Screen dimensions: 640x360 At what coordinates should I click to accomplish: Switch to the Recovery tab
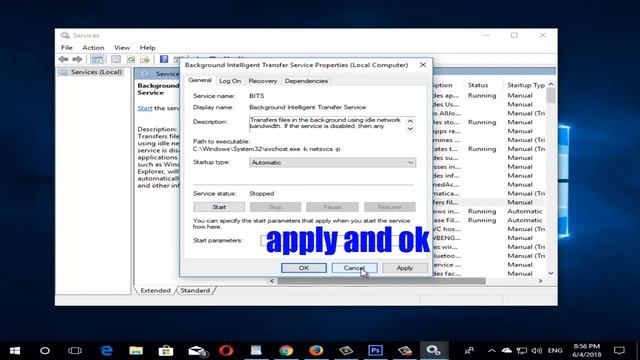(263, 81)
